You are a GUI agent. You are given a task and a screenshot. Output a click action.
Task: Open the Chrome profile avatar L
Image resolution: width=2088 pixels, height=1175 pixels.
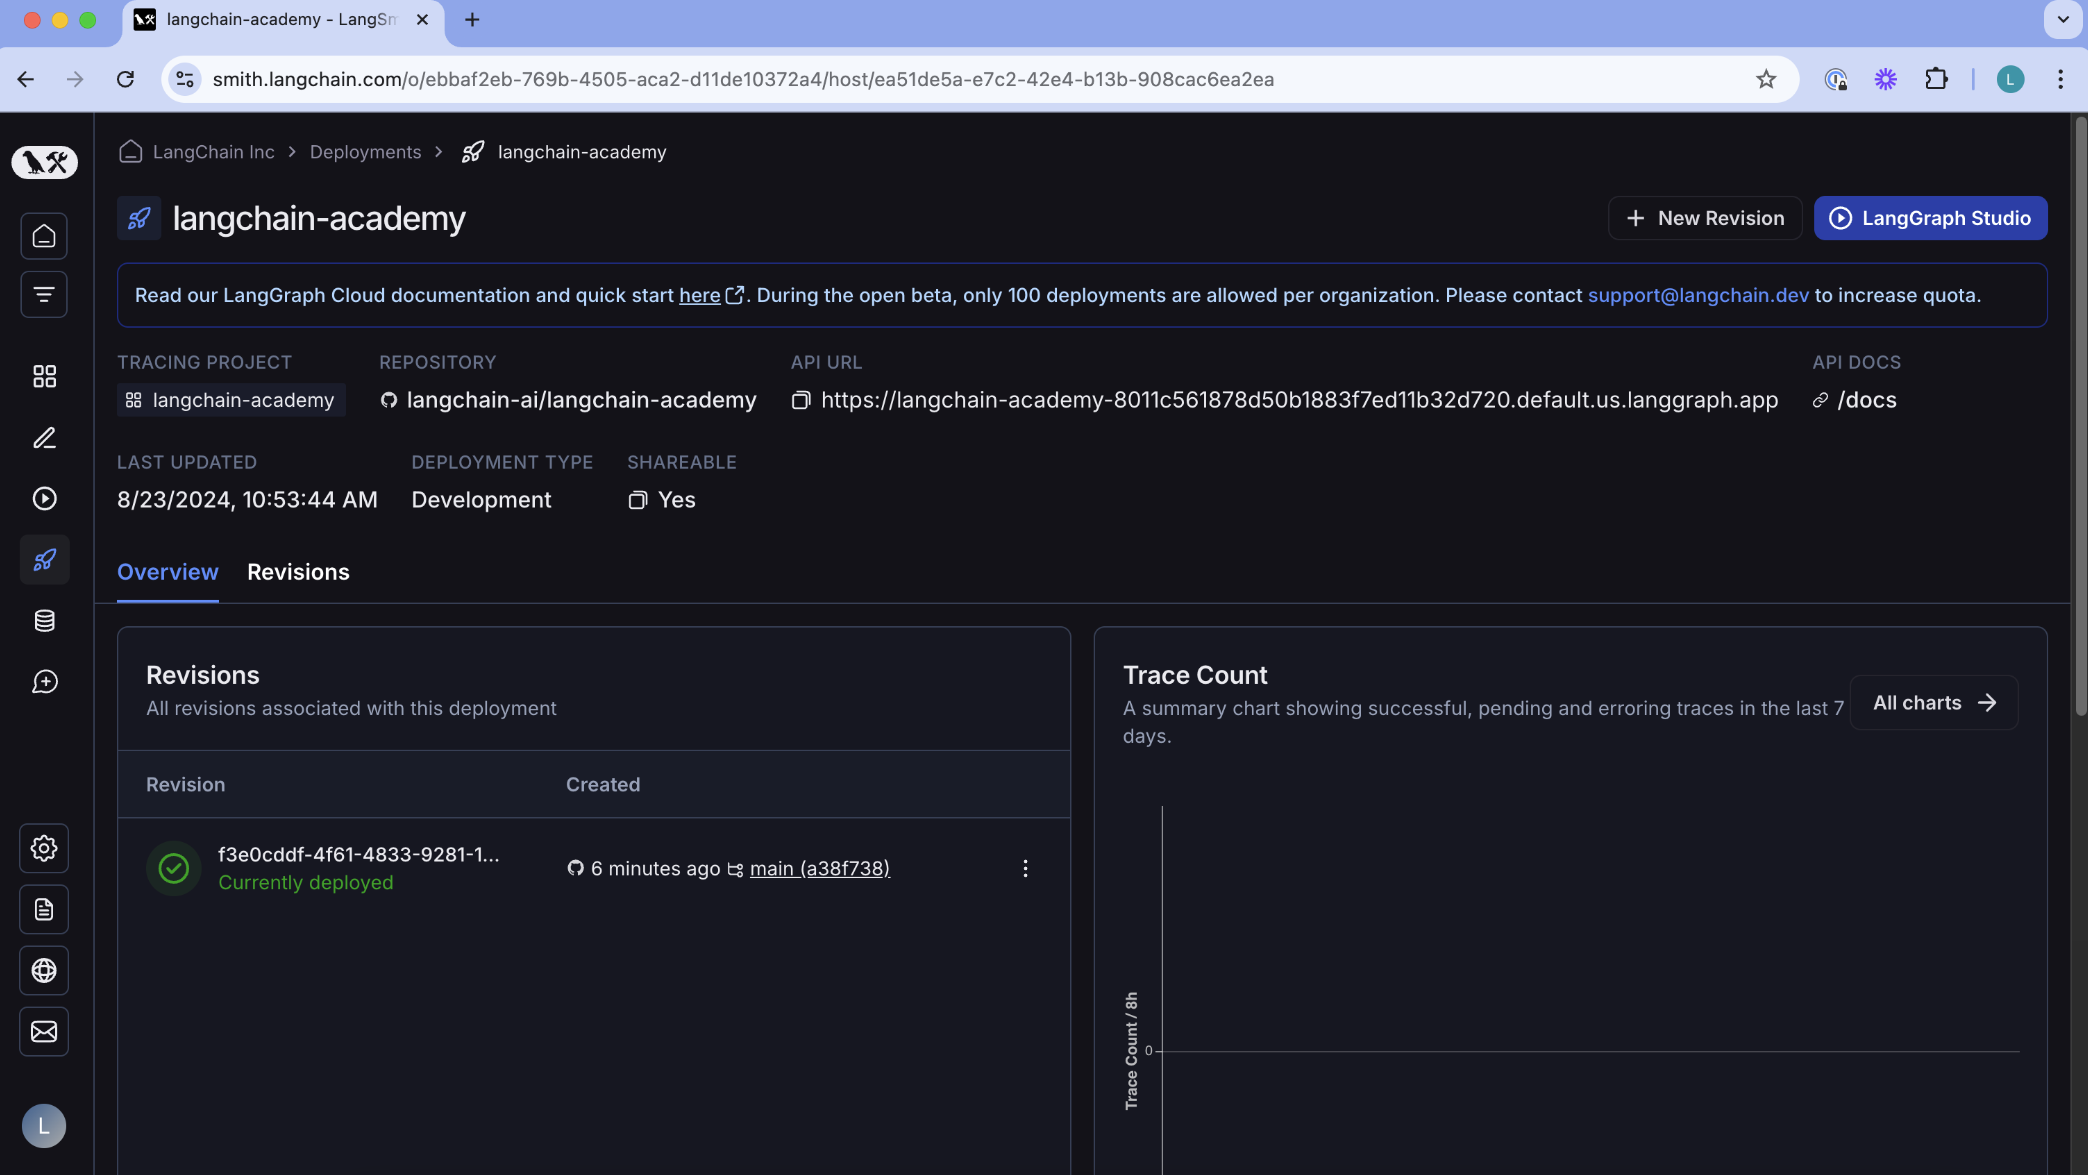(2010, 79)
